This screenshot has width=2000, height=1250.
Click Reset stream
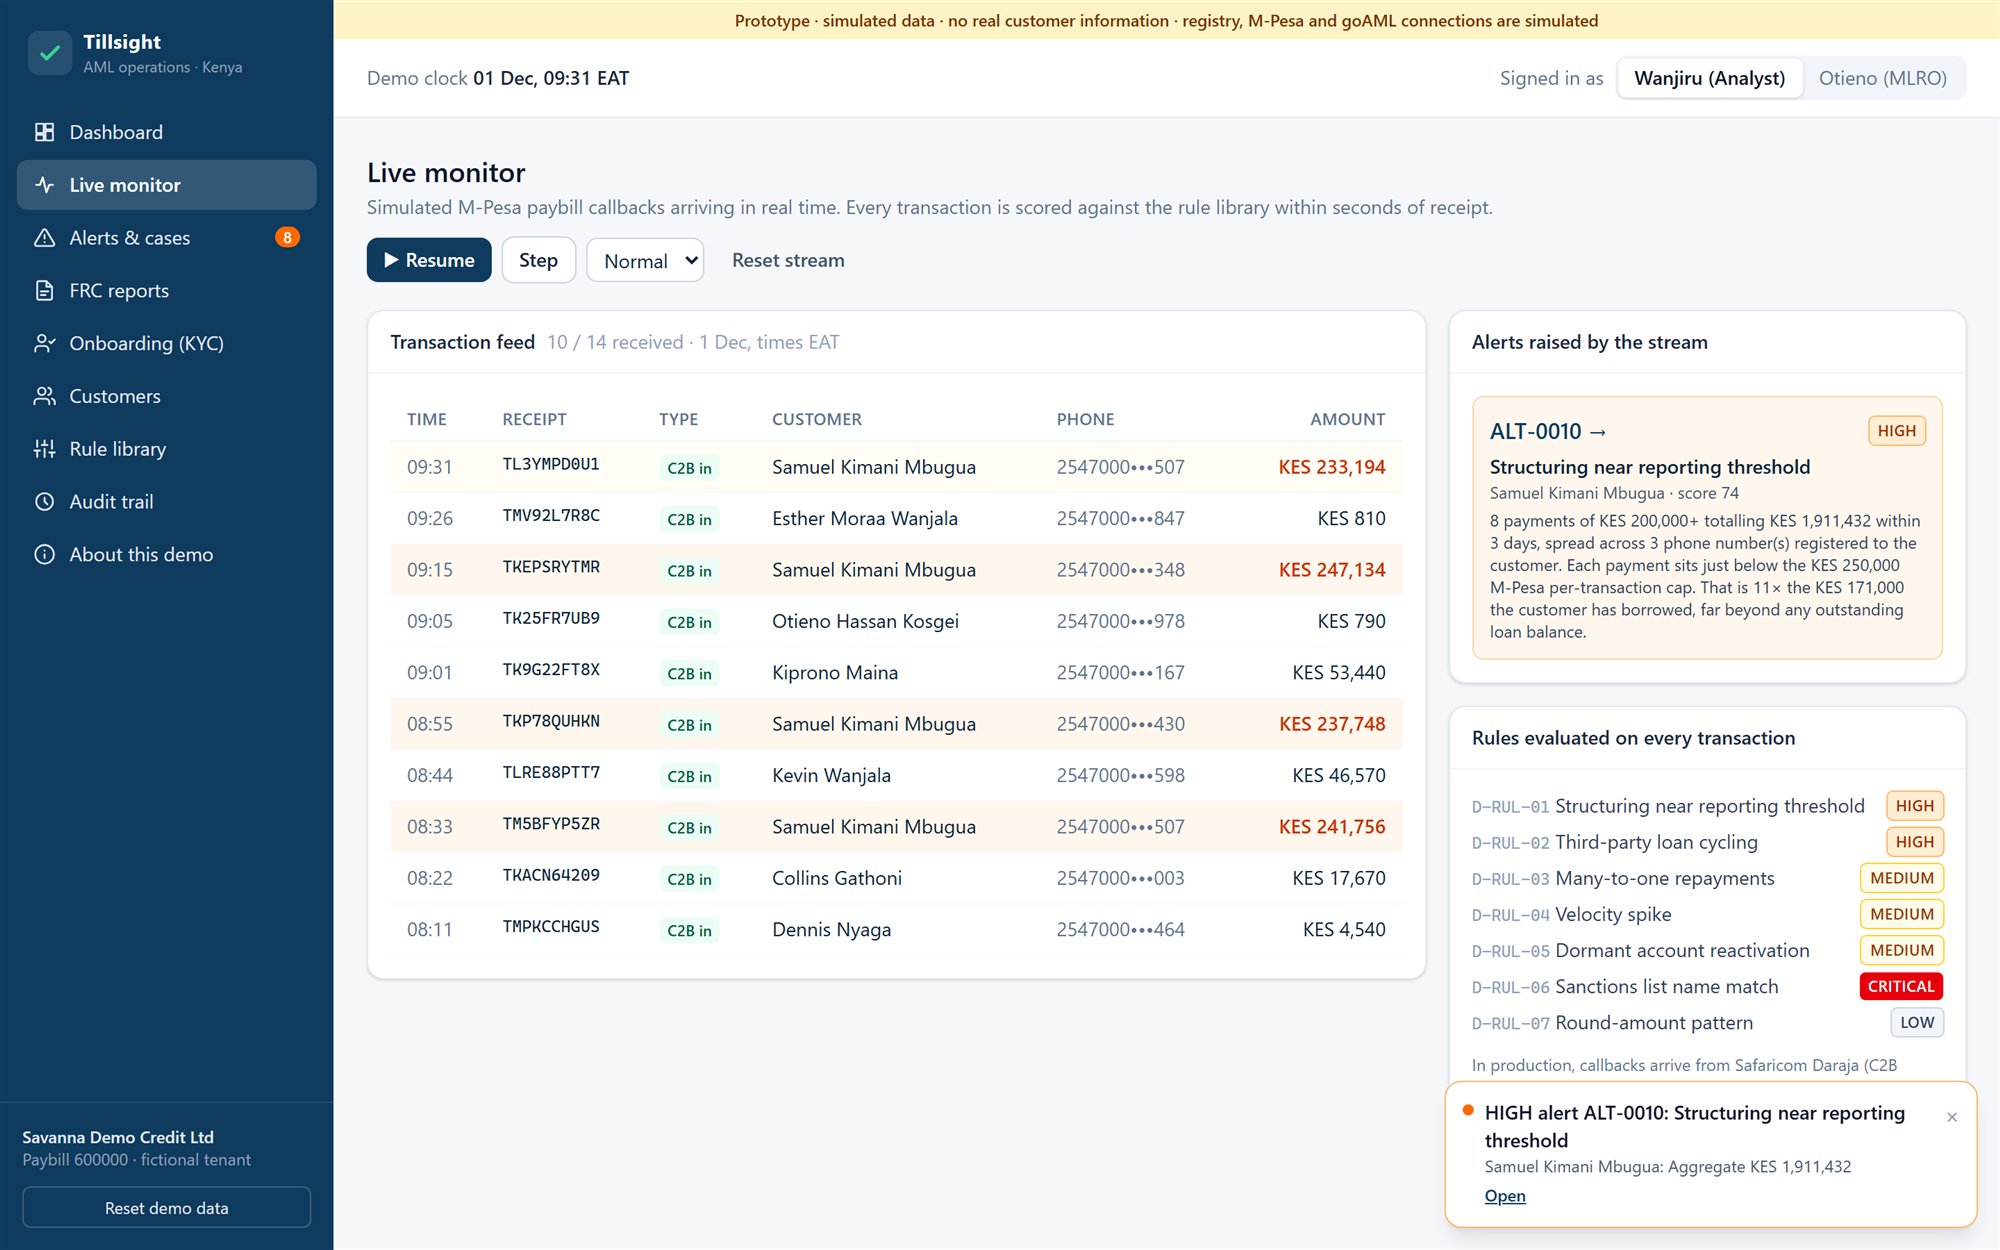(788, 260)
